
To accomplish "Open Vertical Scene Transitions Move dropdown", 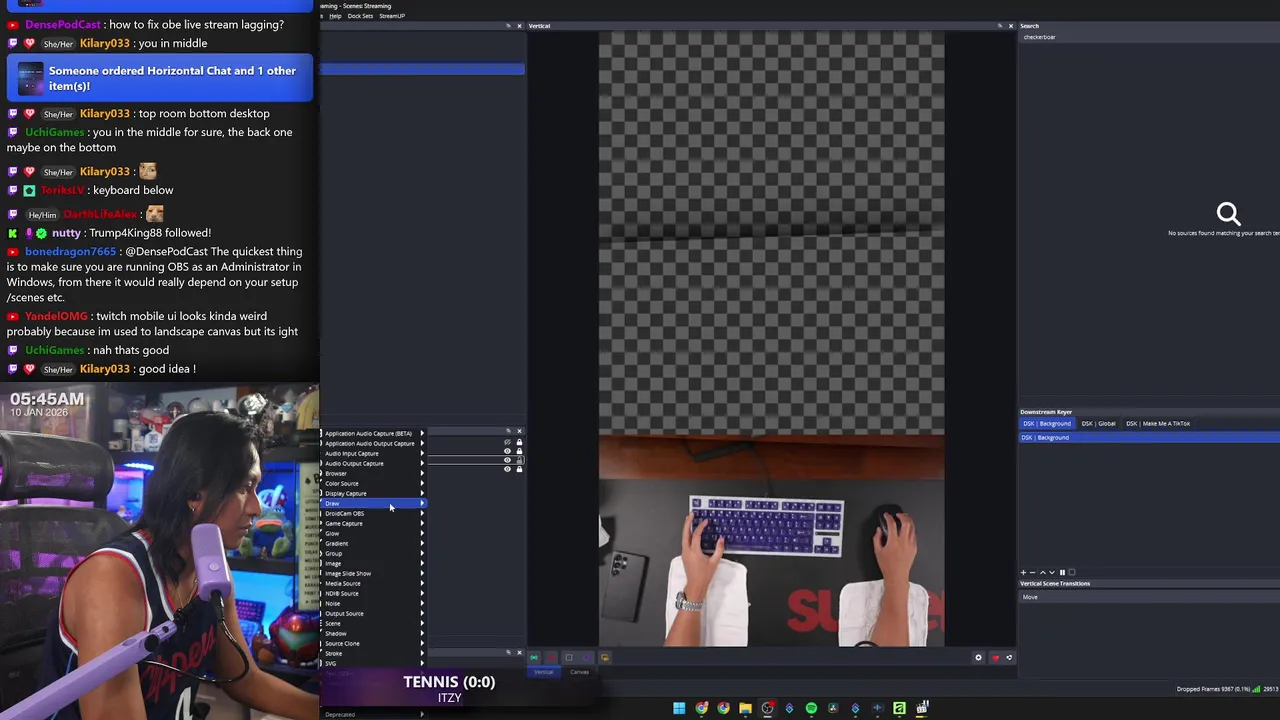I will [1150, 597].
